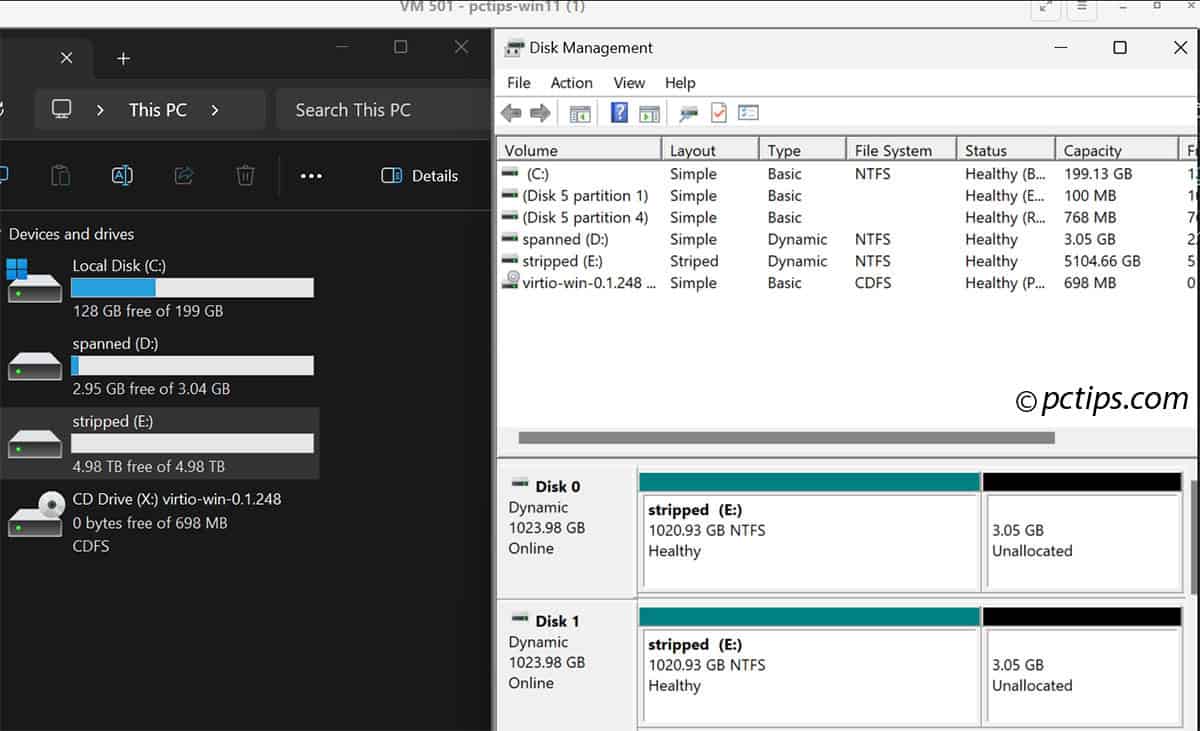
Task: Click the Rename icon in File Explorer toolbar
Action: [x=122, y=175]
